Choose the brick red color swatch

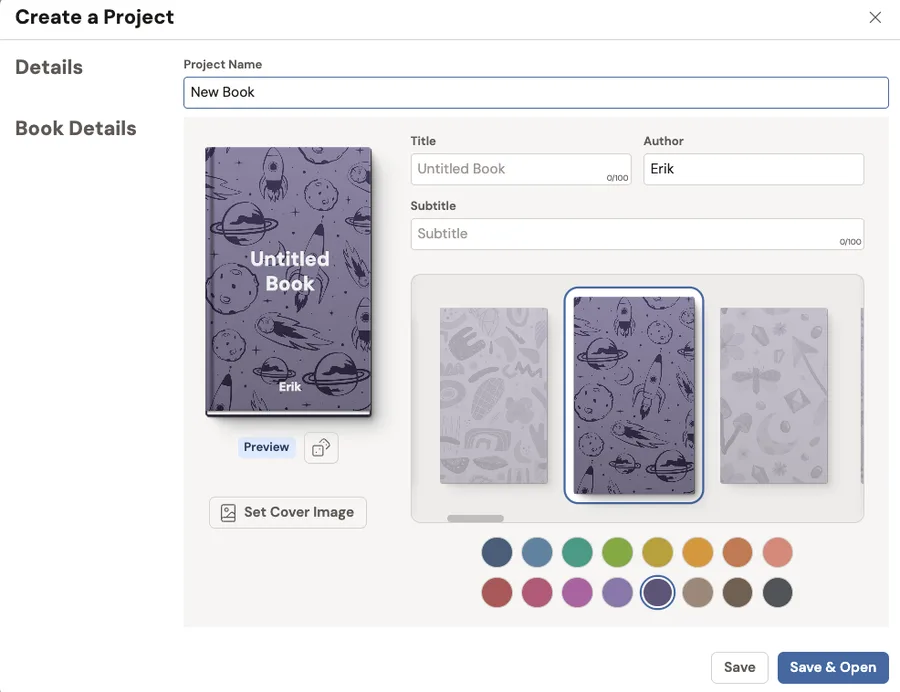click(x=497, y=592)
